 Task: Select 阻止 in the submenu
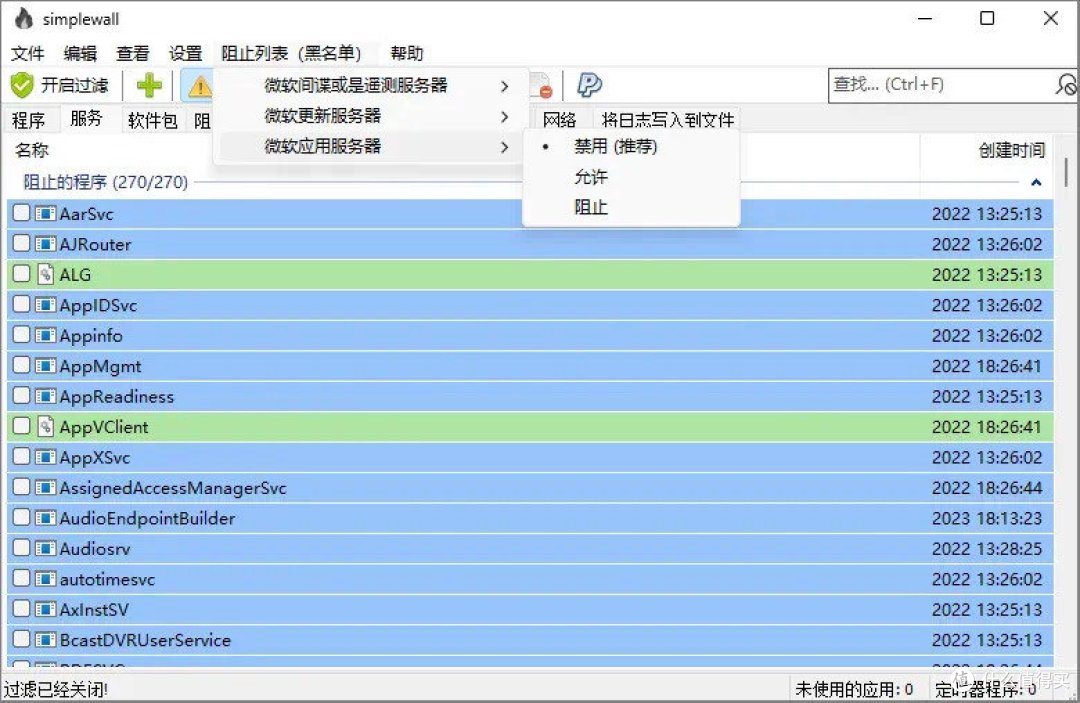[x=591, y=208]
